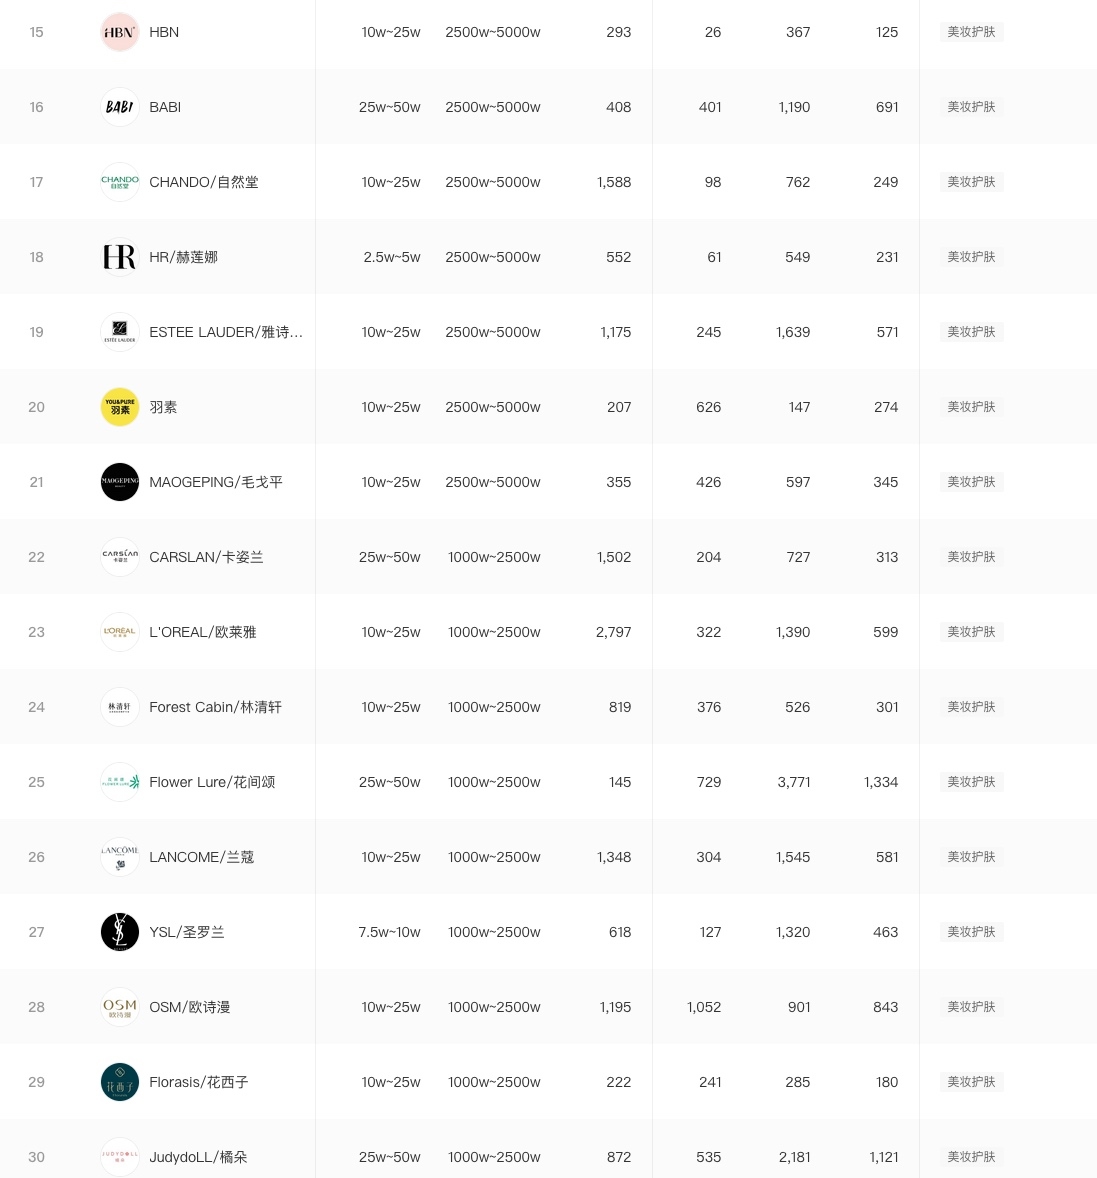Click the dark green Florasis logo
This screenshot has width=1097, height=1178.
(120, 1082)
